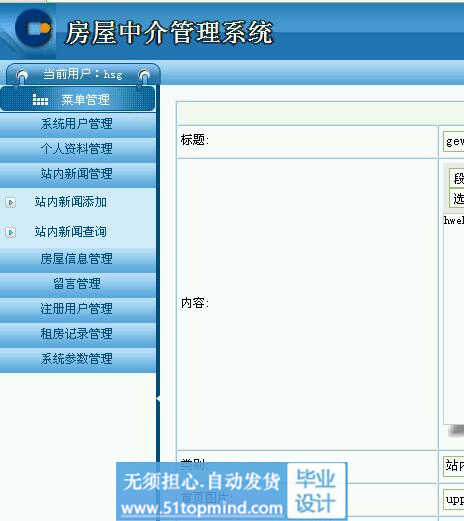This screenshot has width=464, height=521.
Task: Open the 站内新闻查询 page
Action: tap(71, 232)
